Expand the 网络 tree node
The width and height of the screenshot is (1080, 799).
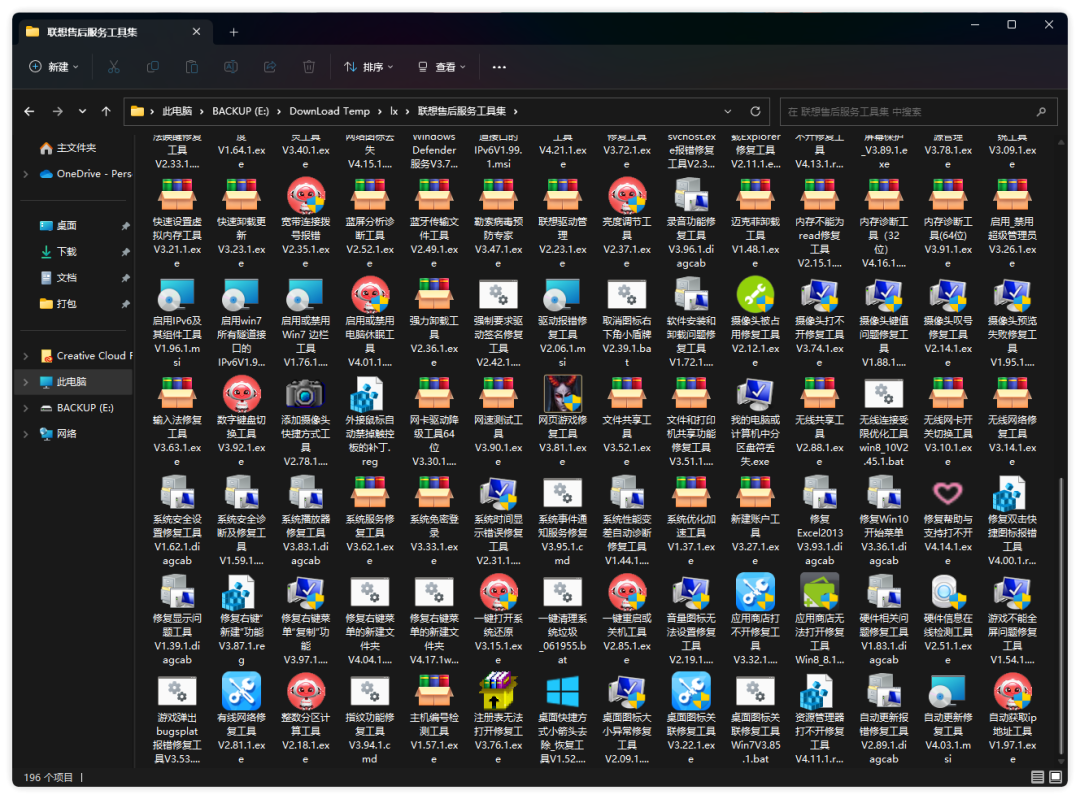26,434
